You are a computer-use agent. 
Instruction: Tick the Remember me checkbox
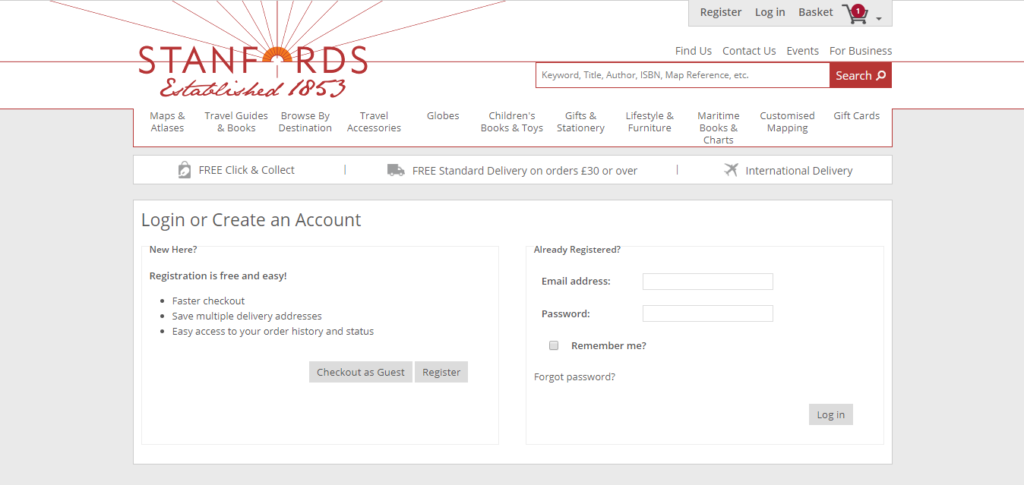pos(554,346)
